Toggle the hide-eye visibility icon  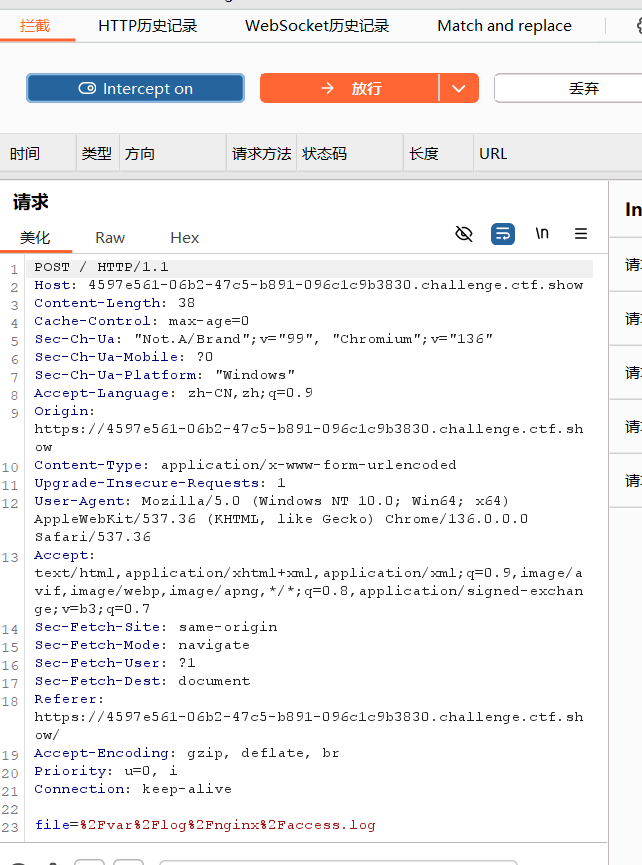pos(464,234)
